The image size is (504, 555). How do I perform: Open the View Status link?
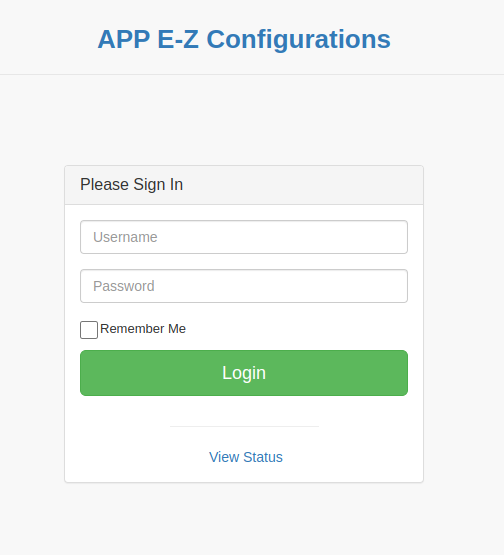[246, 457]
